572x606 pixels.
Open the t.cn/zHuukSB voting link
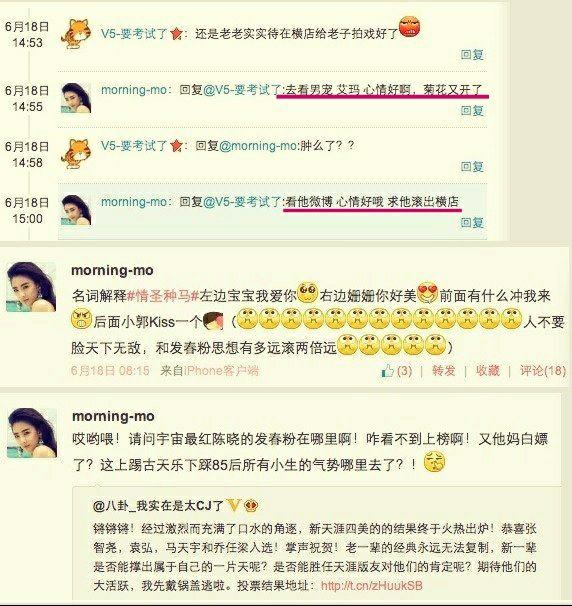[x=371, y=585]
